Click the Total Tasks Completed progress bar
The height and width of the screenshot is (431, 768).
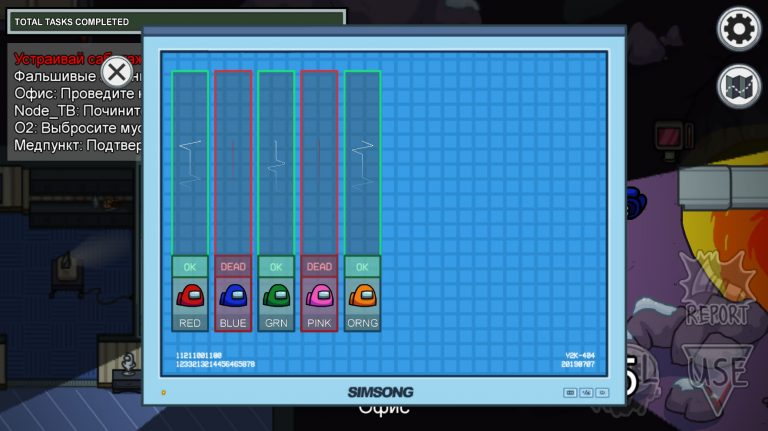coord(176,22)
